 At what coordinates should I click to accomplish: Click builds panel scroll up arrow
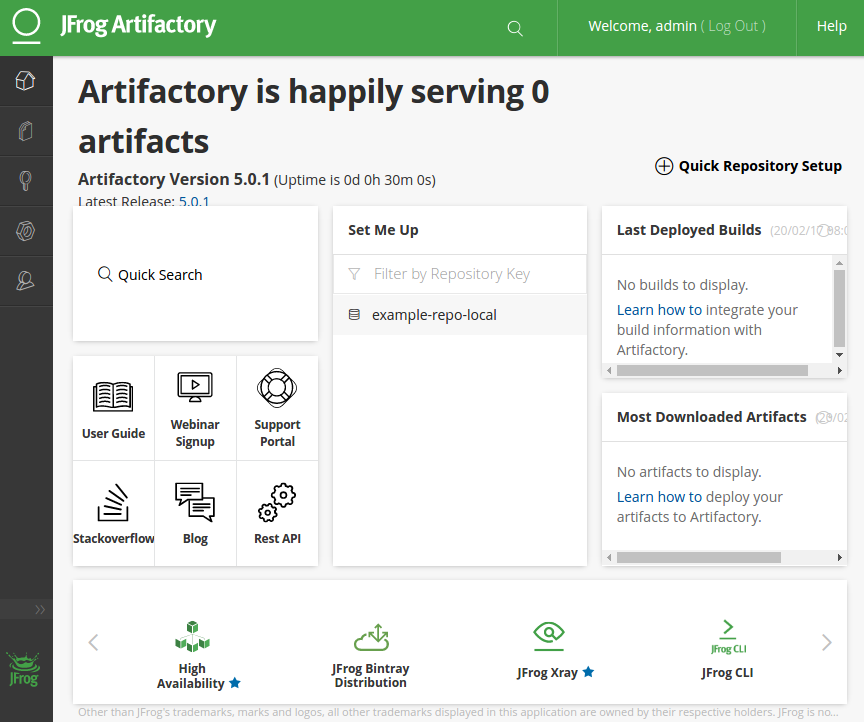pos(839,263)
